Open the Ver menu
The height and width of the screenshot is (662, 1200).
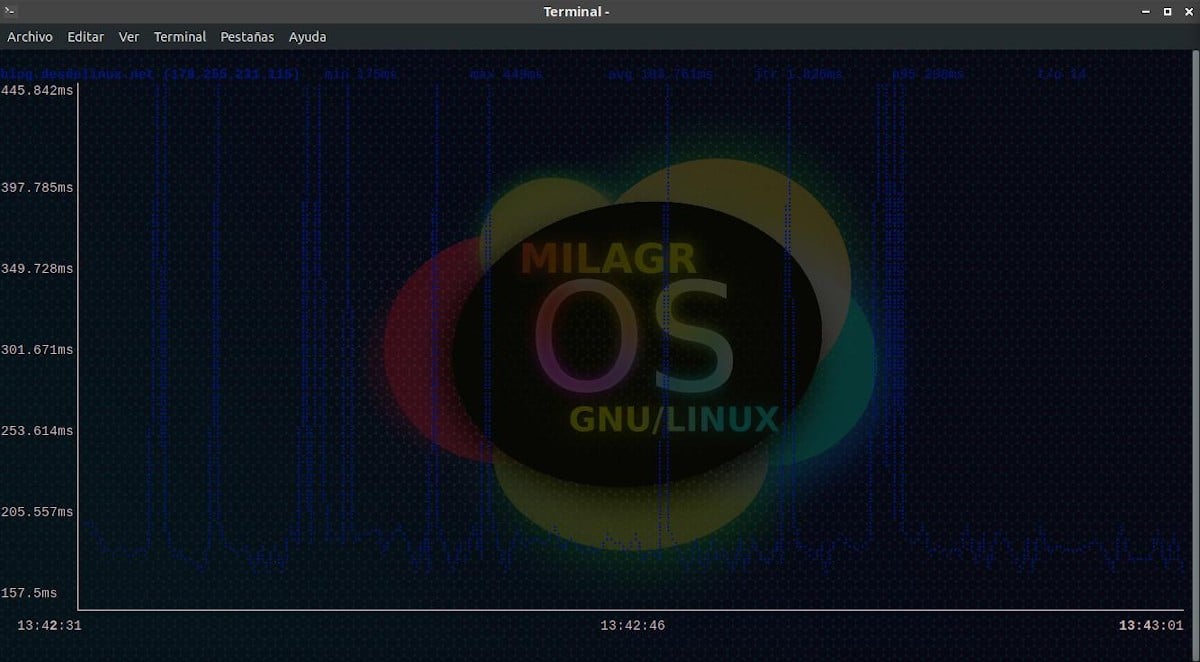pyautogui.click(x=129, y=36)
